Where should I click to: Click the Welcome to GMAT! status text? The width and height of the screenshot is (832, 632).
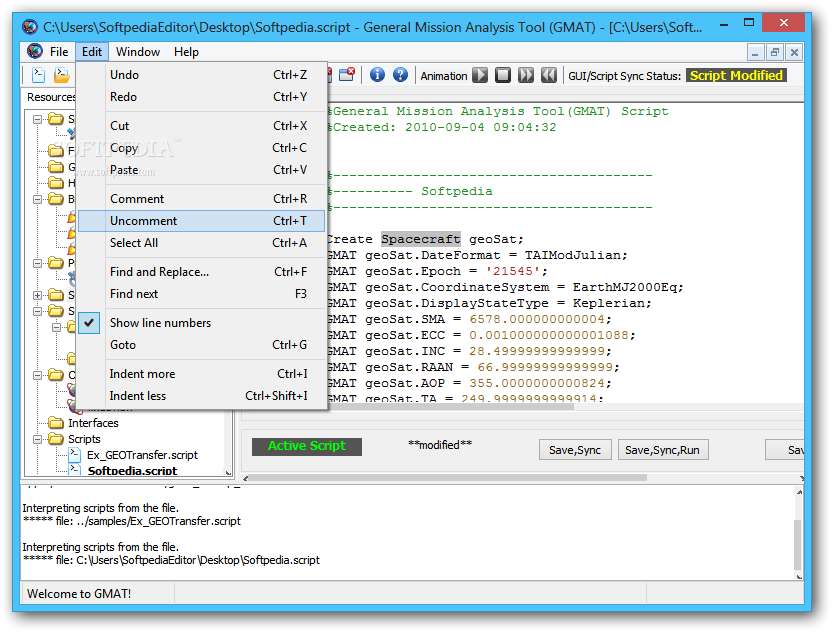tap(79, 593)
